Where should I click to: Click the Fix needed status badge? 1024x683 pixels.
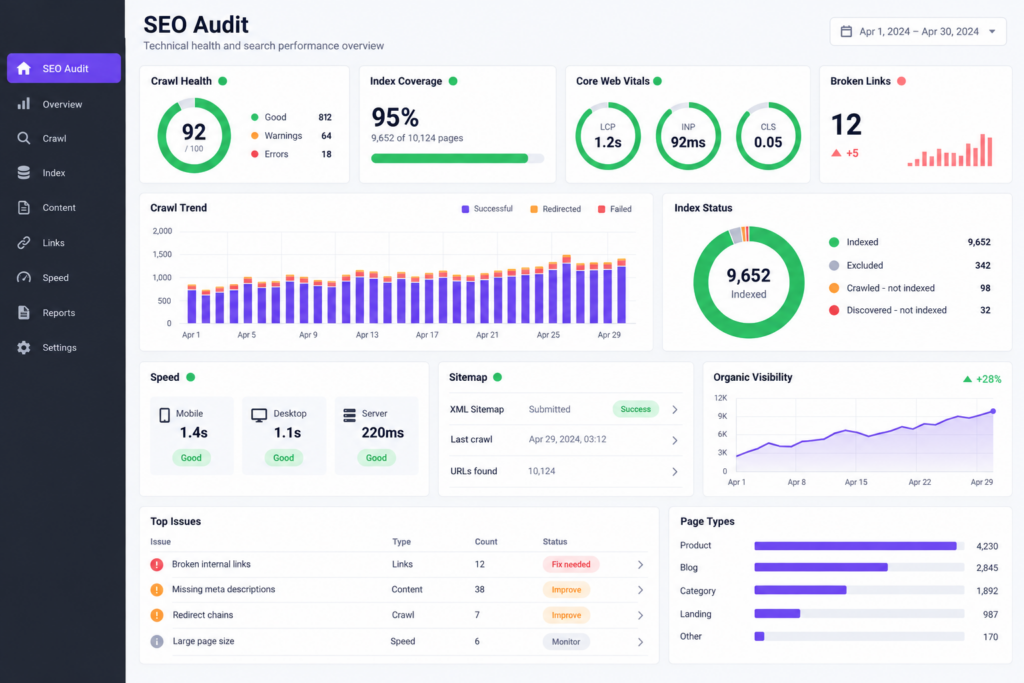tap(571, 564)
